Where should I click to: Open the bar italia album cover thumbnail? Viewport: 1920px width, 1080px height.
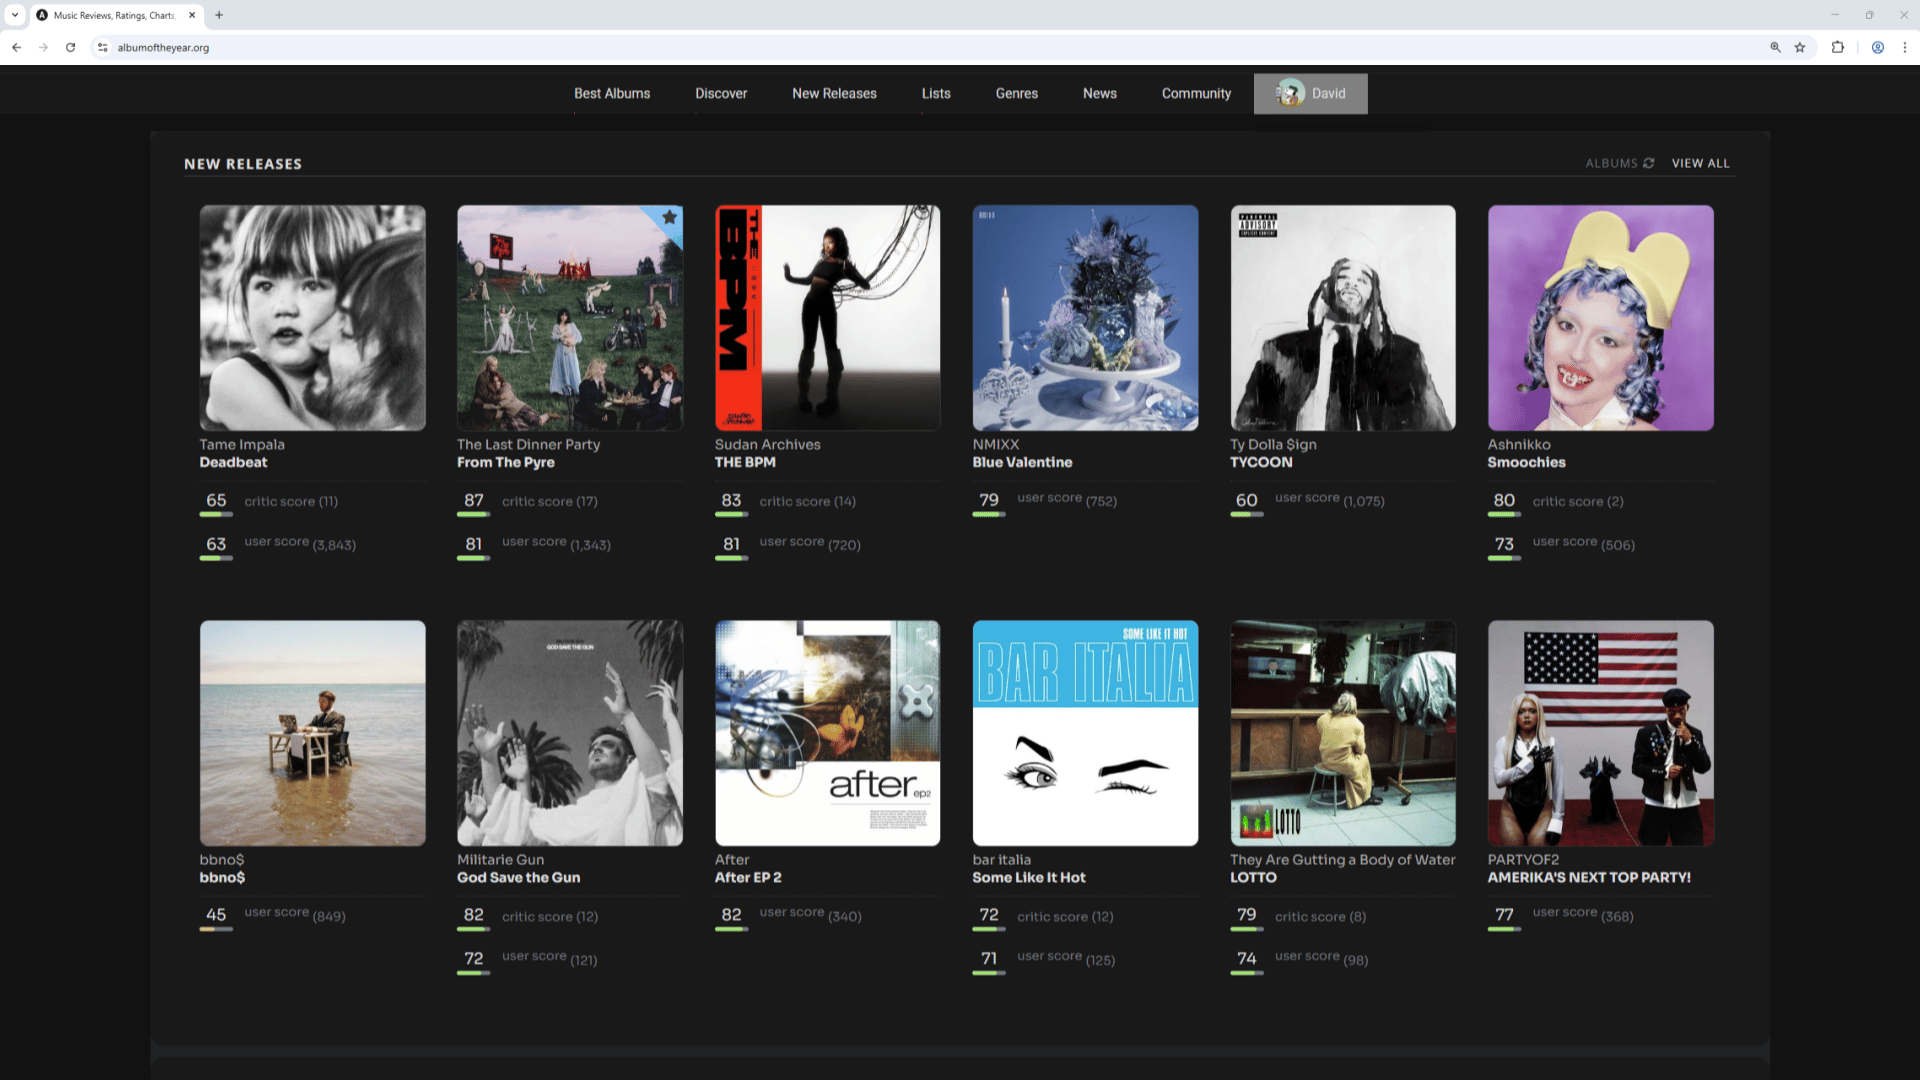(1085, 733)
